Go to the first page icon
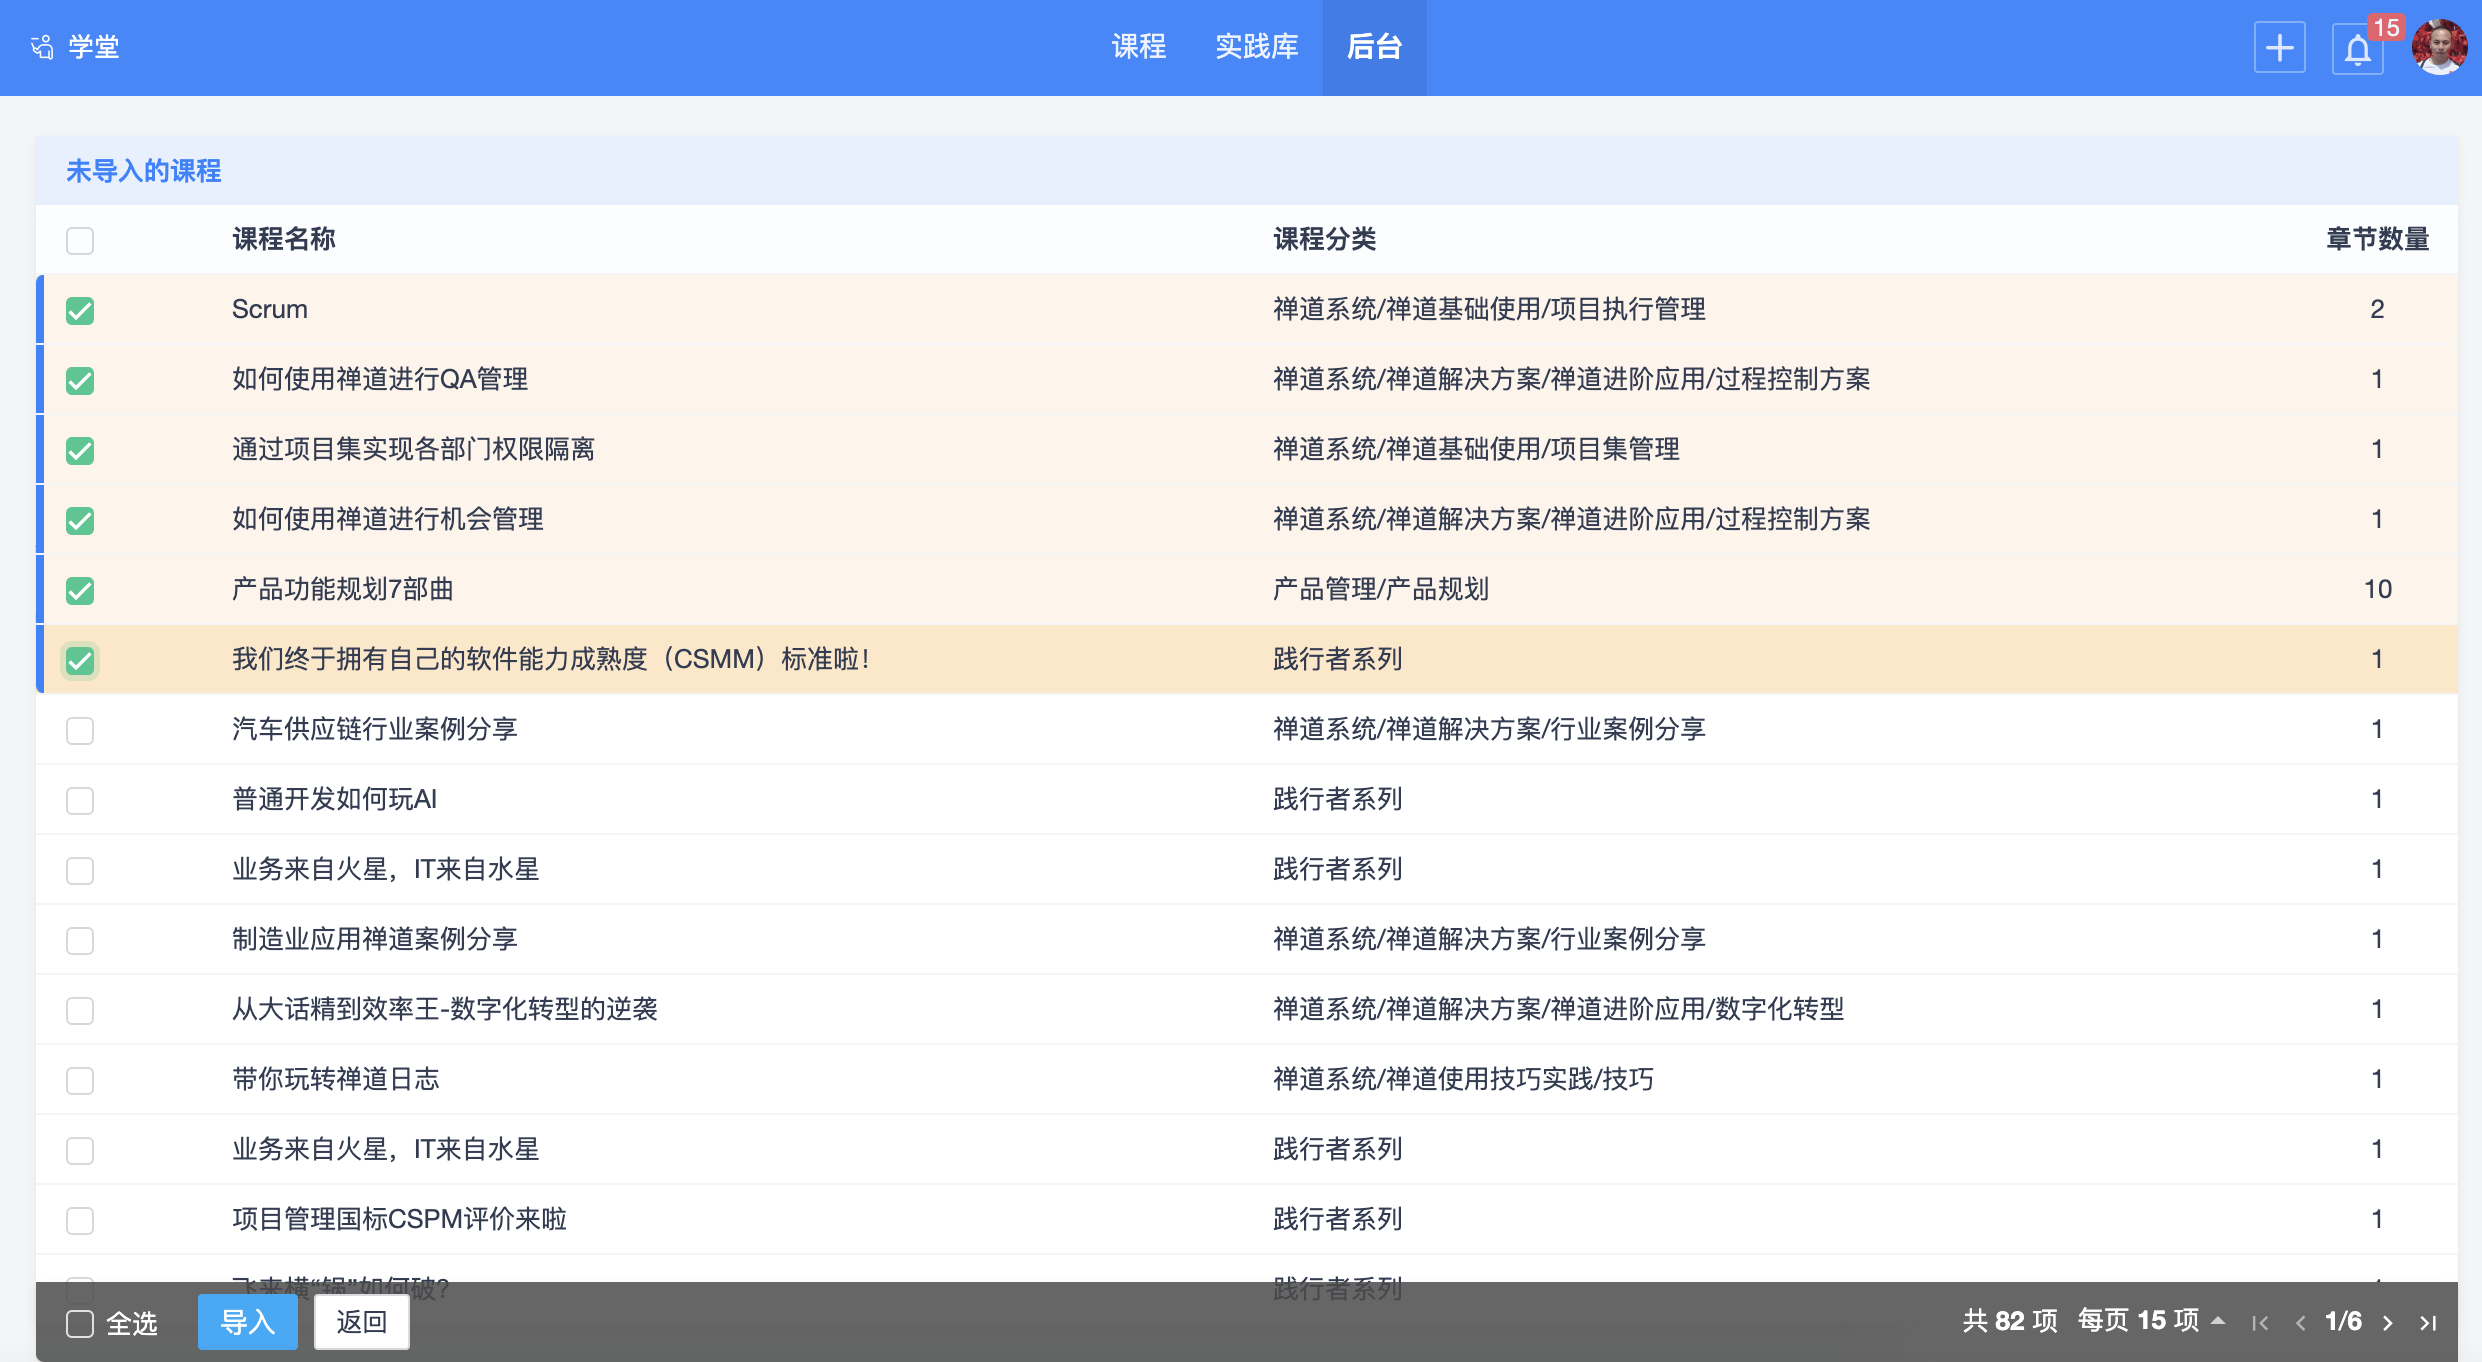 [2259, 1323]
